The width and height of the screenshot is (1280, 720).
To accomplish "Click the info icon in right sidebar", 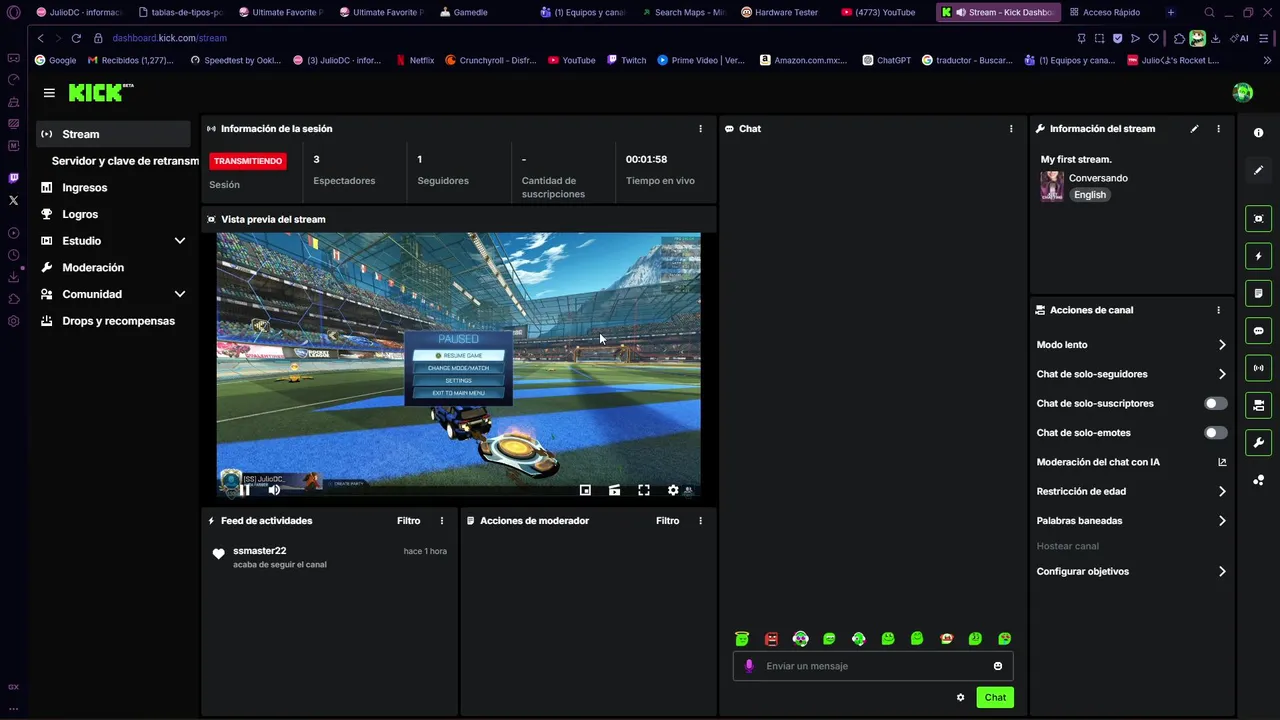I will click(1259, 133).
